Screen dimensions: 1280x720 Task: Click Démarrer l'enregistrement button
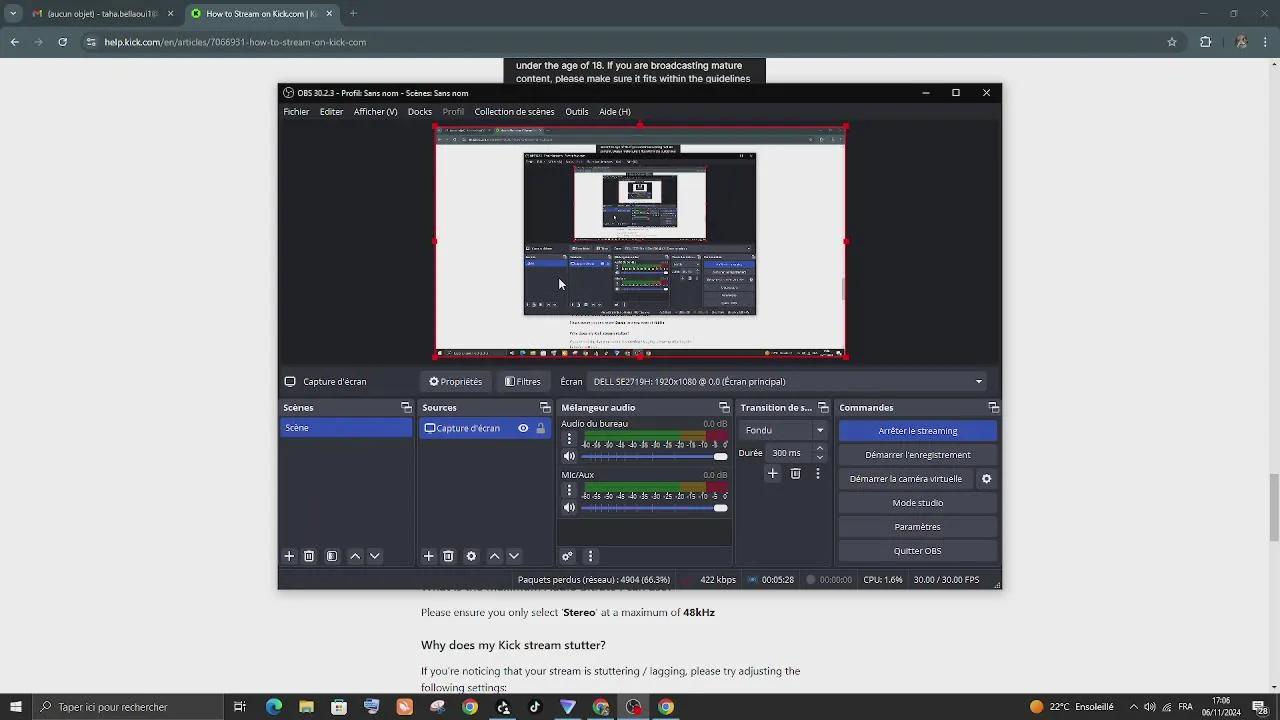click(917, 455)
